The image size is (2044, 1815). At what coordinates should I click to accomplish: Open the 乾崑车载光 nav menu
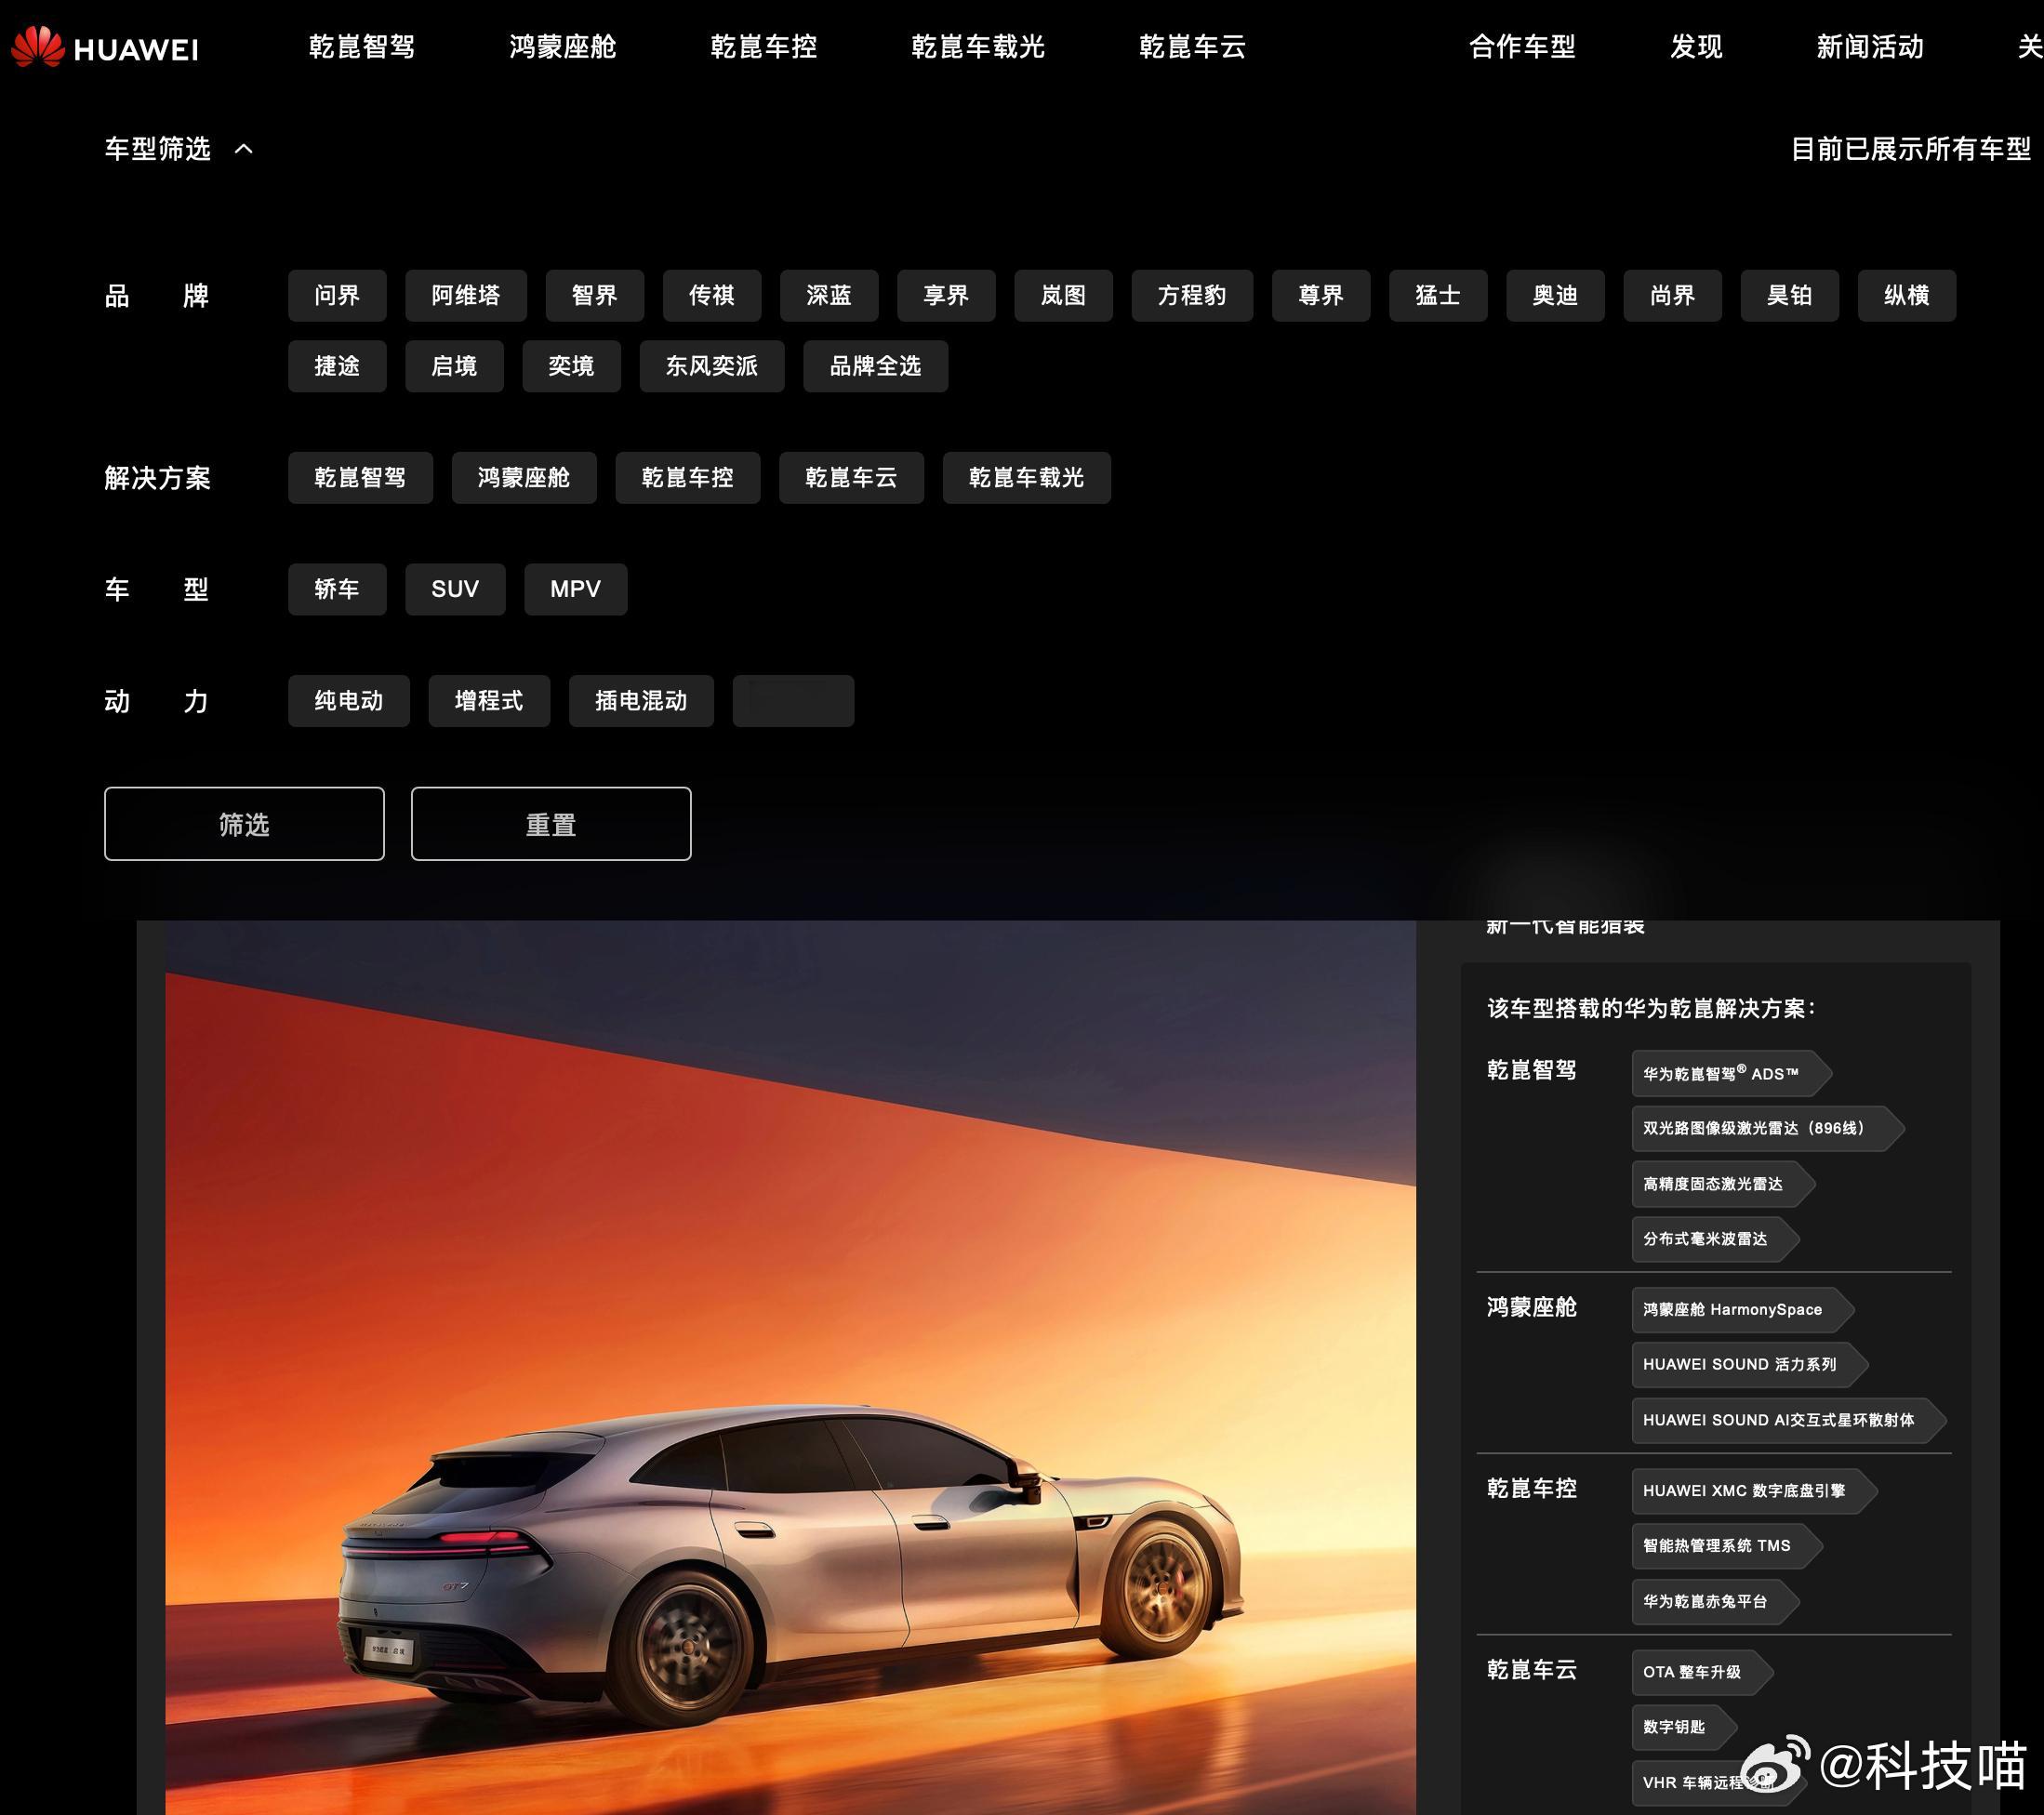[x=978, y=47]
